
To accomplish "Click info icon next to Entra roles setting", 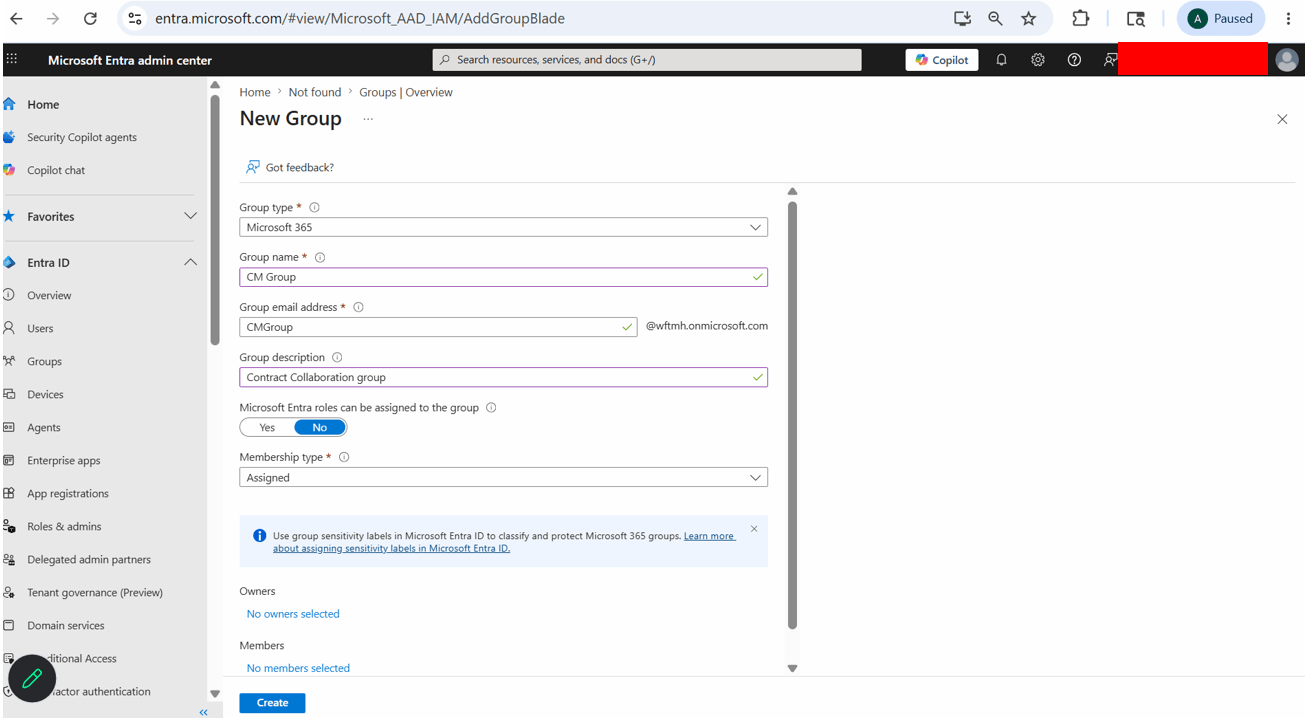I will [x=491, y=407].
